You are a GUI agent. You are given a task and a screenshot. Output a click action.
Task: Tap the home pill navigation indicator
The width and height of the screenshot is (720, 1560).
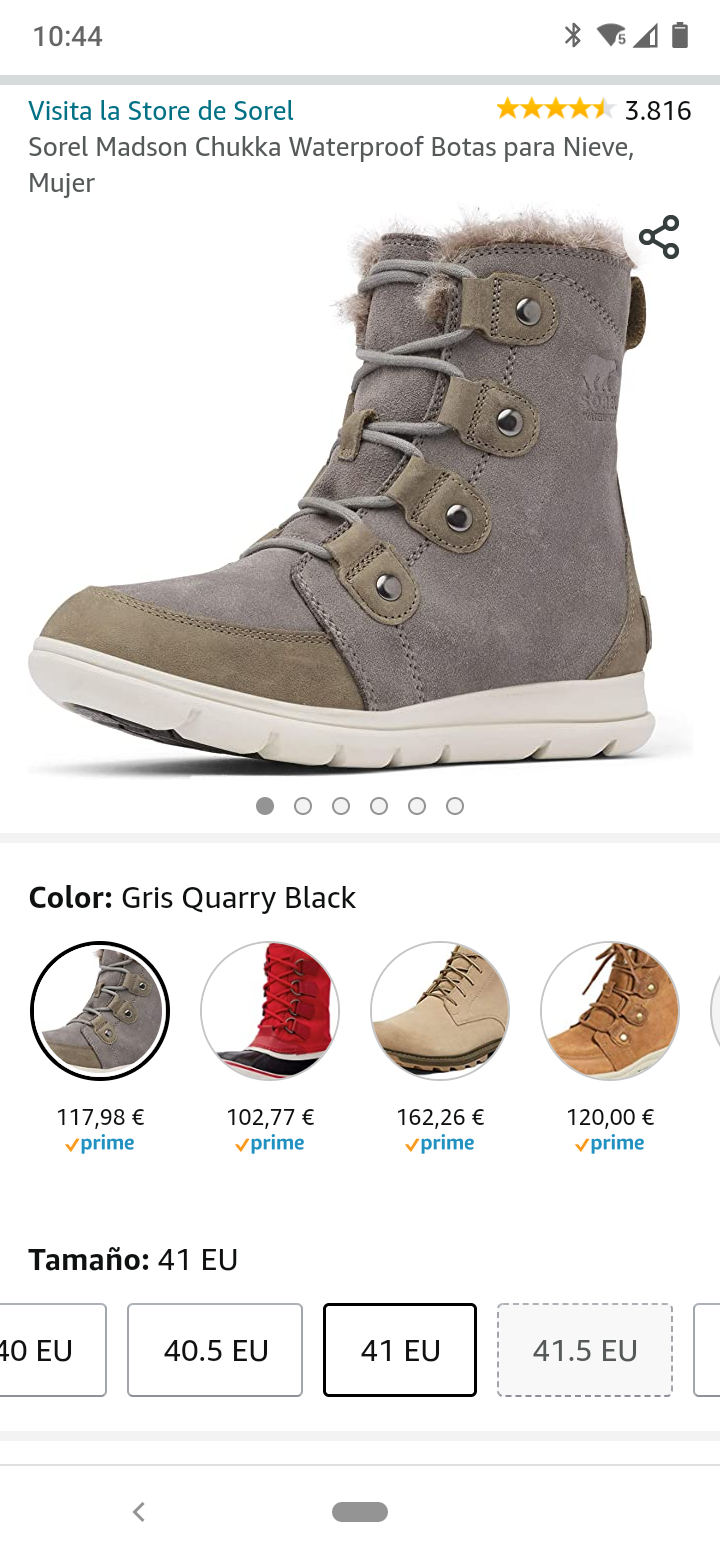pos(360,1512)
